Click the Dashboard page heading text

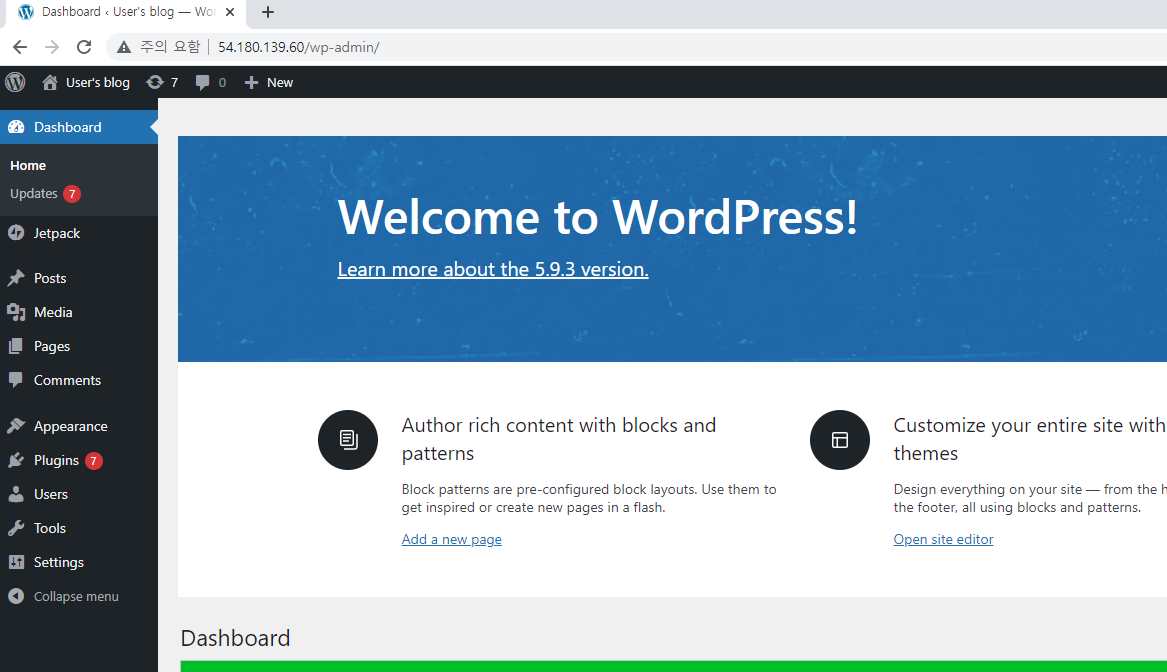click(235, 638)
